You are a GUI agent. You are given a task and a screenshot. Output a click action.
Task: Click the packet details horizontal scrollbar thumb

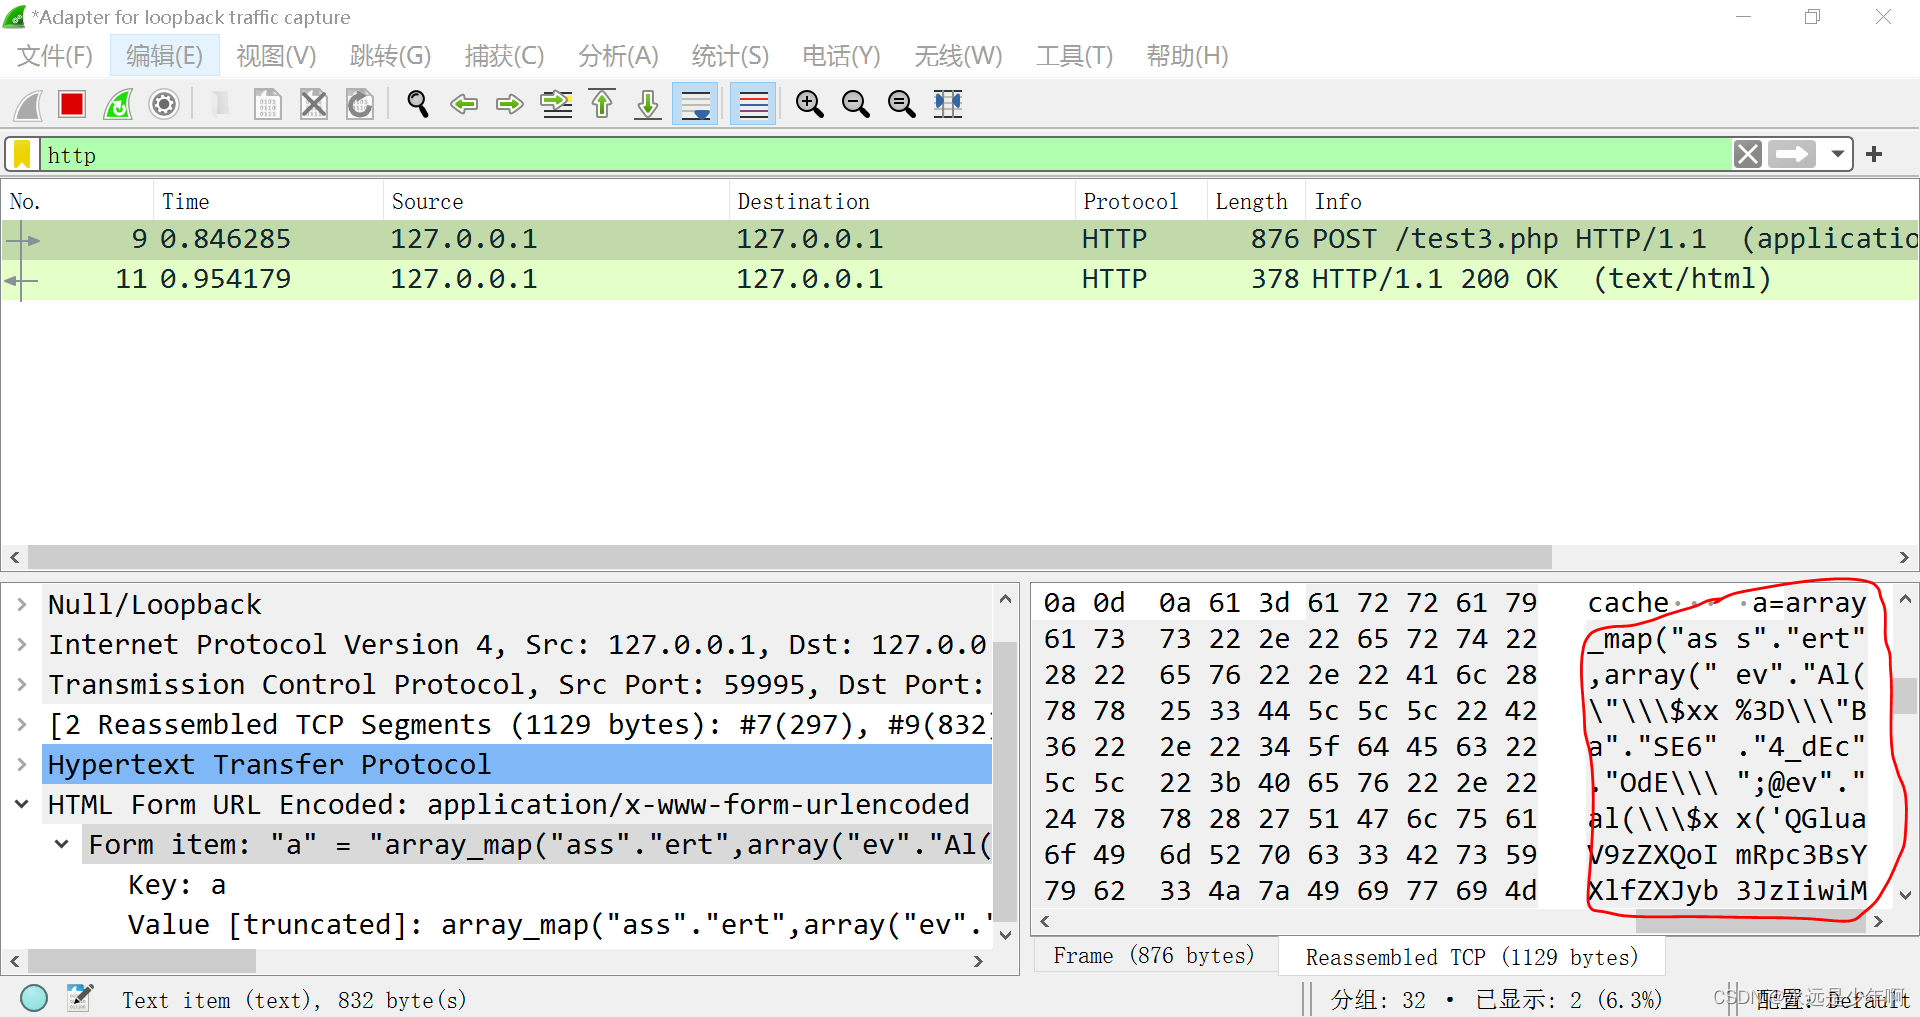point(141,961)
